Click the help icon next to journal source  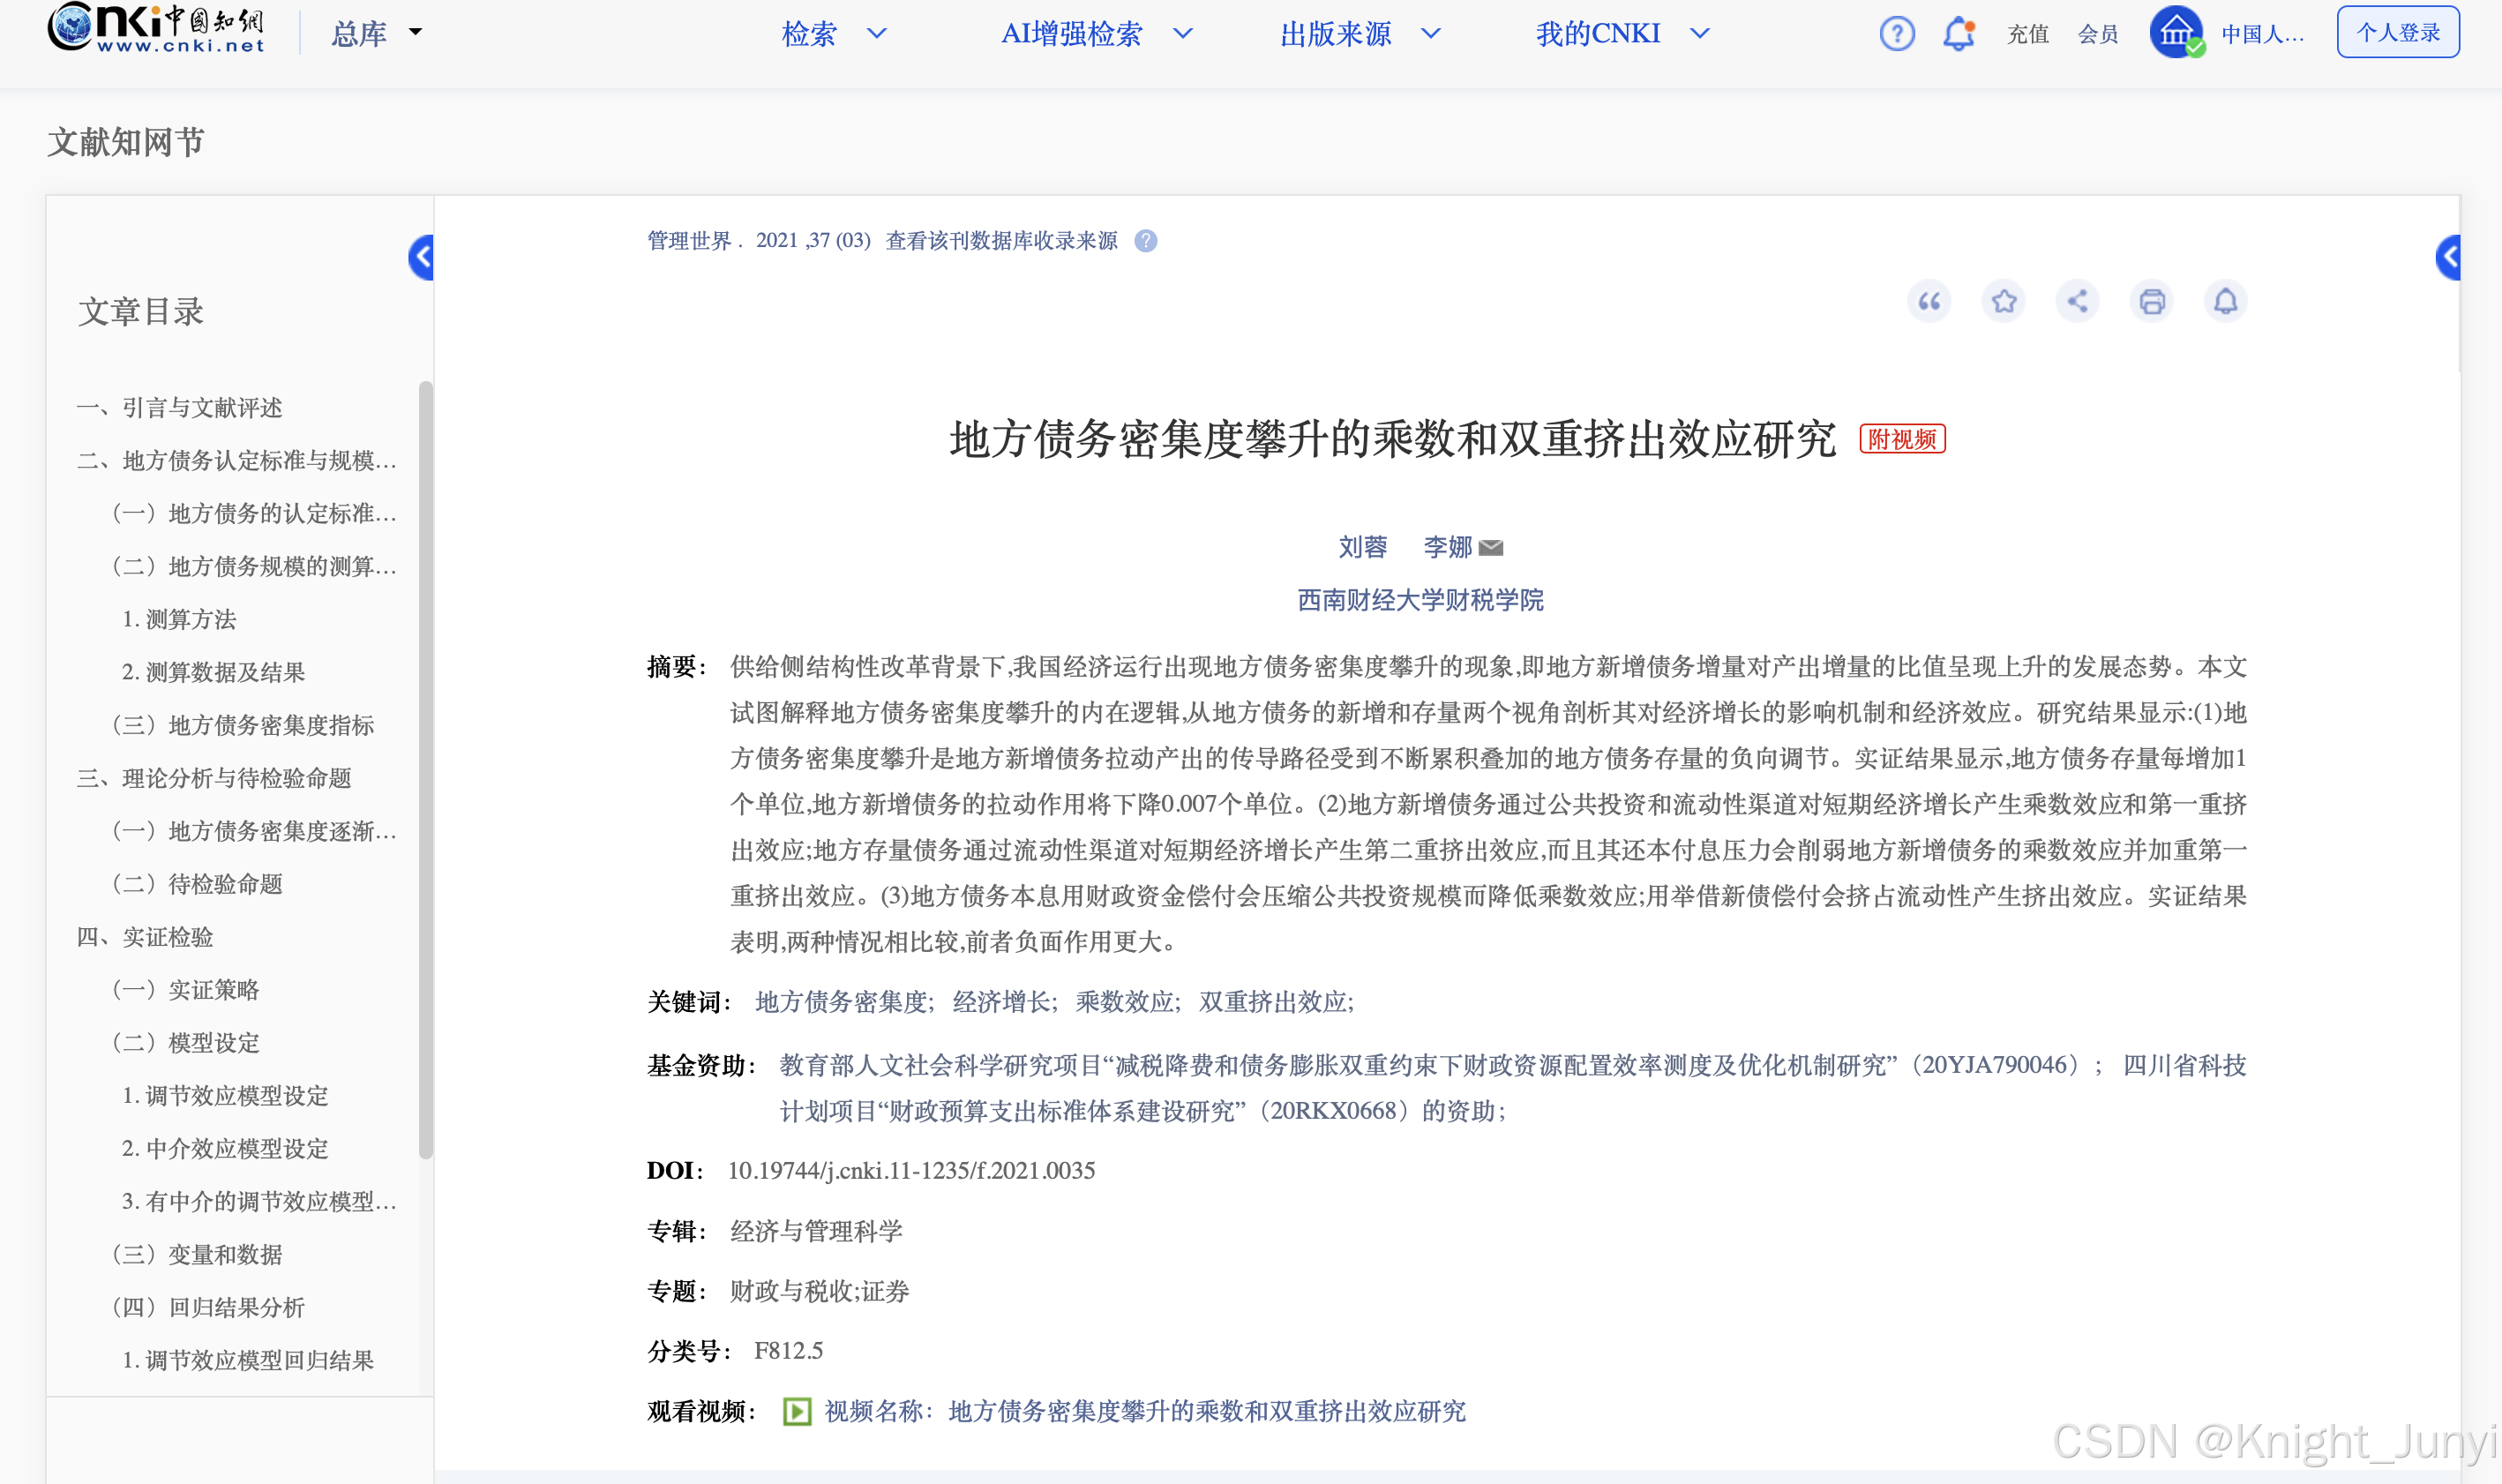point(1146,241)
